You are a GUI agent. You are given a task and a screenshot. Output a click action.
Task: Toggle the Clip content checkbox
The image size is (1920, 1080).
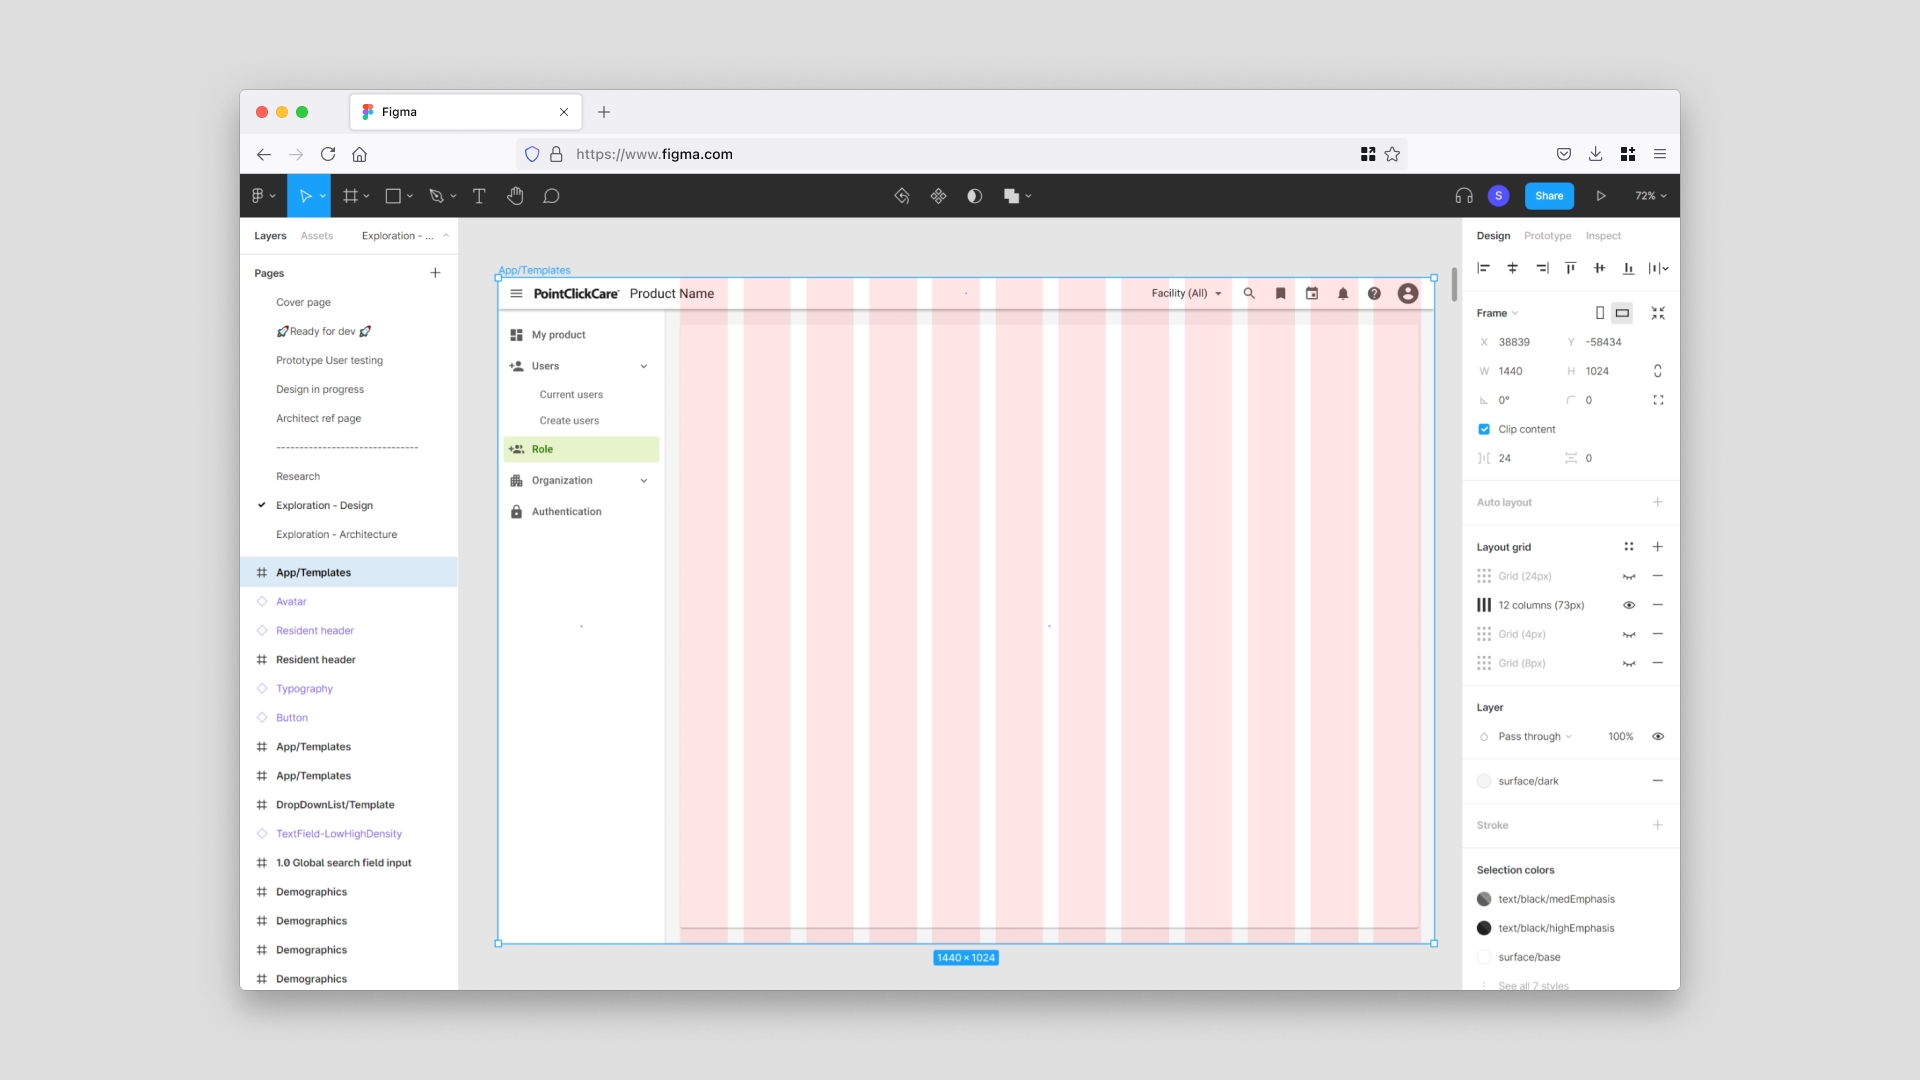point(1484,429)
